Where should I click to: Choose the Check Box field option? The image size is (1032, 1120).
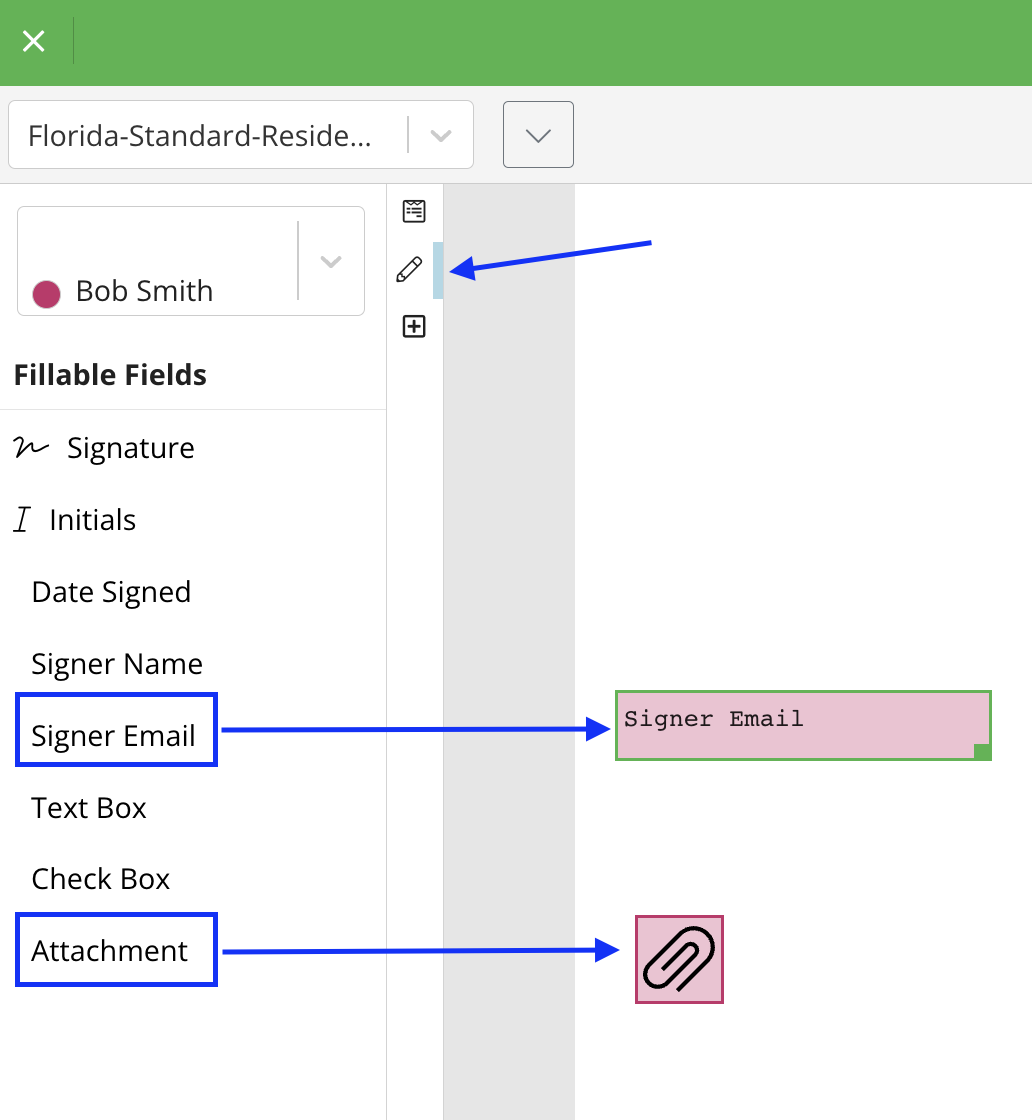[x=101, y=879]
